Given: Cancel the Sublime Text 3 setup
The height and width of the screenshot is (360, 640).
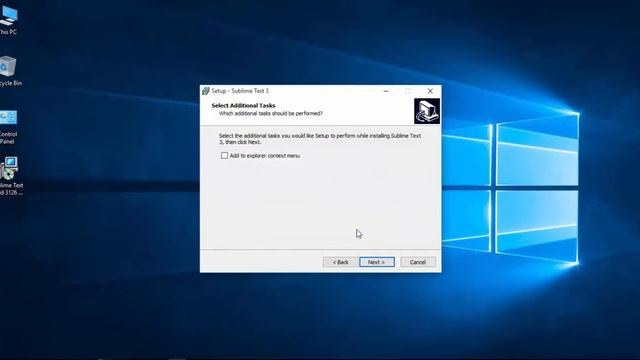Looking at the screenshot, I should coord(418,262).
